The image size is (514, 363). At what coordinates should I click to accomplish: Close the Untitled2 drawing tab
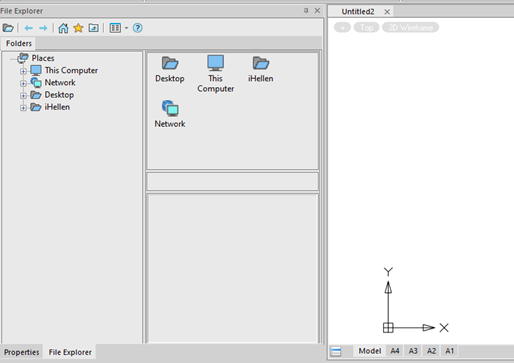click(x=387, y=12)
